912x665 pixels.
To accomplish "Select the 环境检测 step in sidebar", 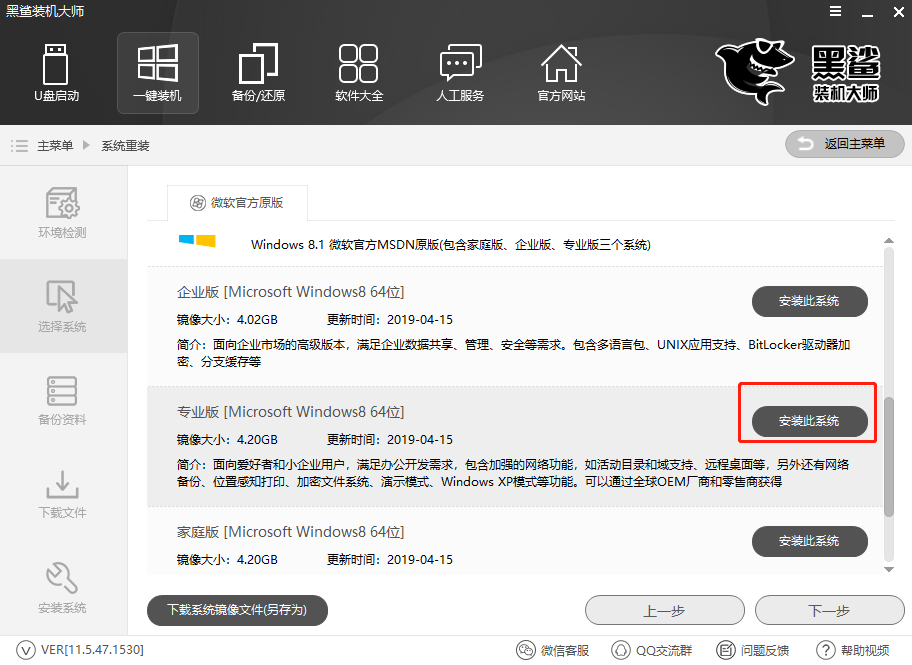I will 63,213.
